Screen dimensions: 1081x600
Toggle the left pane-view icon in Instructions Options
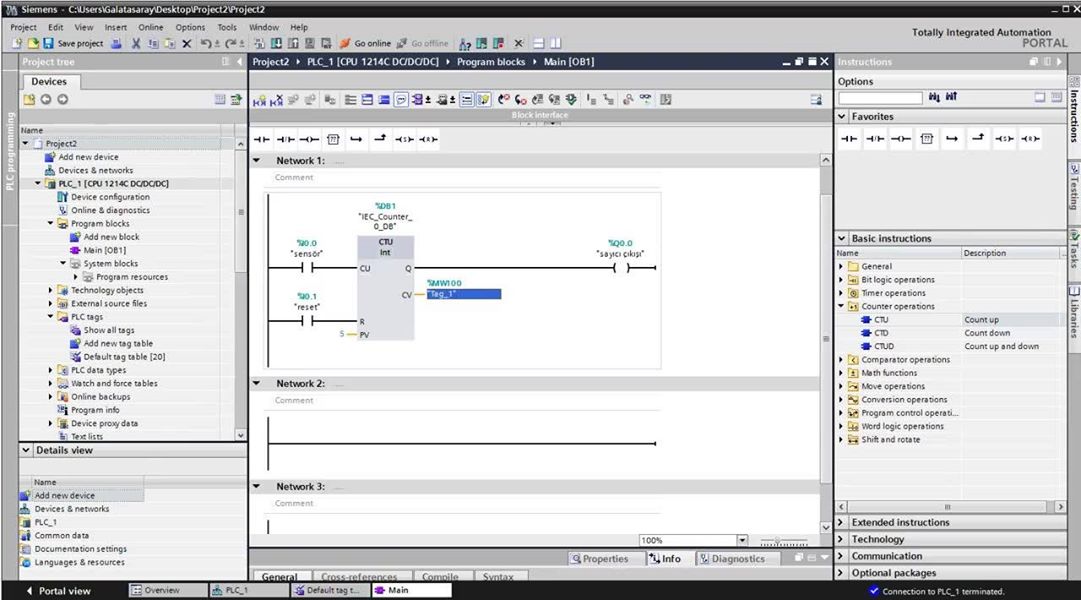click(x=1040, y=97)
